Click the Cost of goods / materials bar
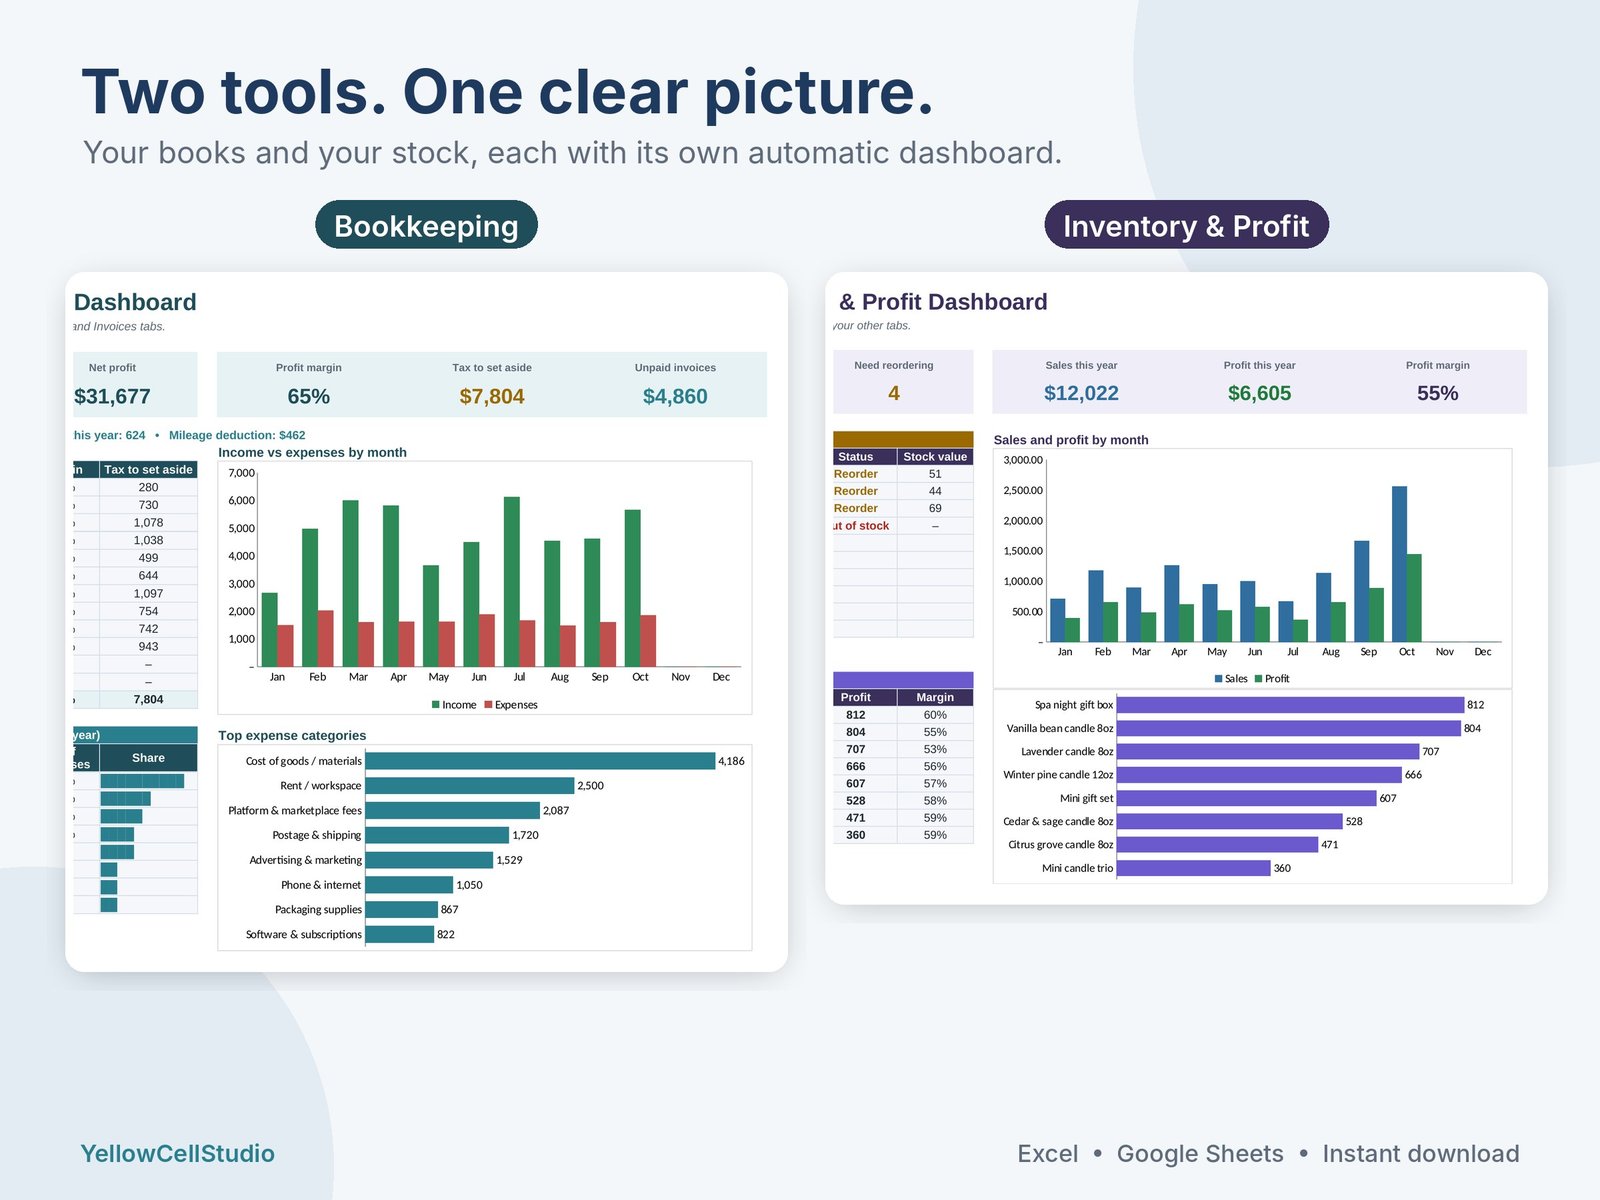This screenshot has width=1600, height=1200. point(540,761)
